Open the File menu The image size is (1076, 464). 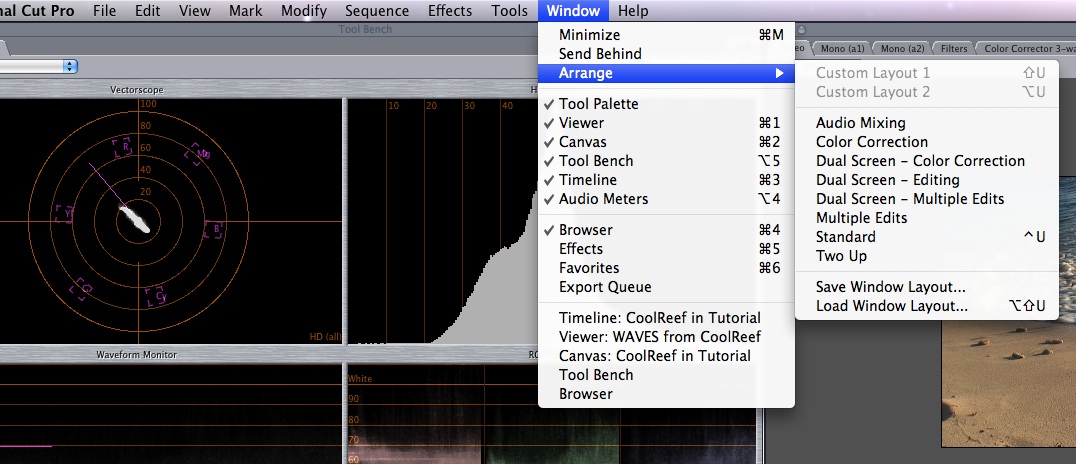pos(104,11)
